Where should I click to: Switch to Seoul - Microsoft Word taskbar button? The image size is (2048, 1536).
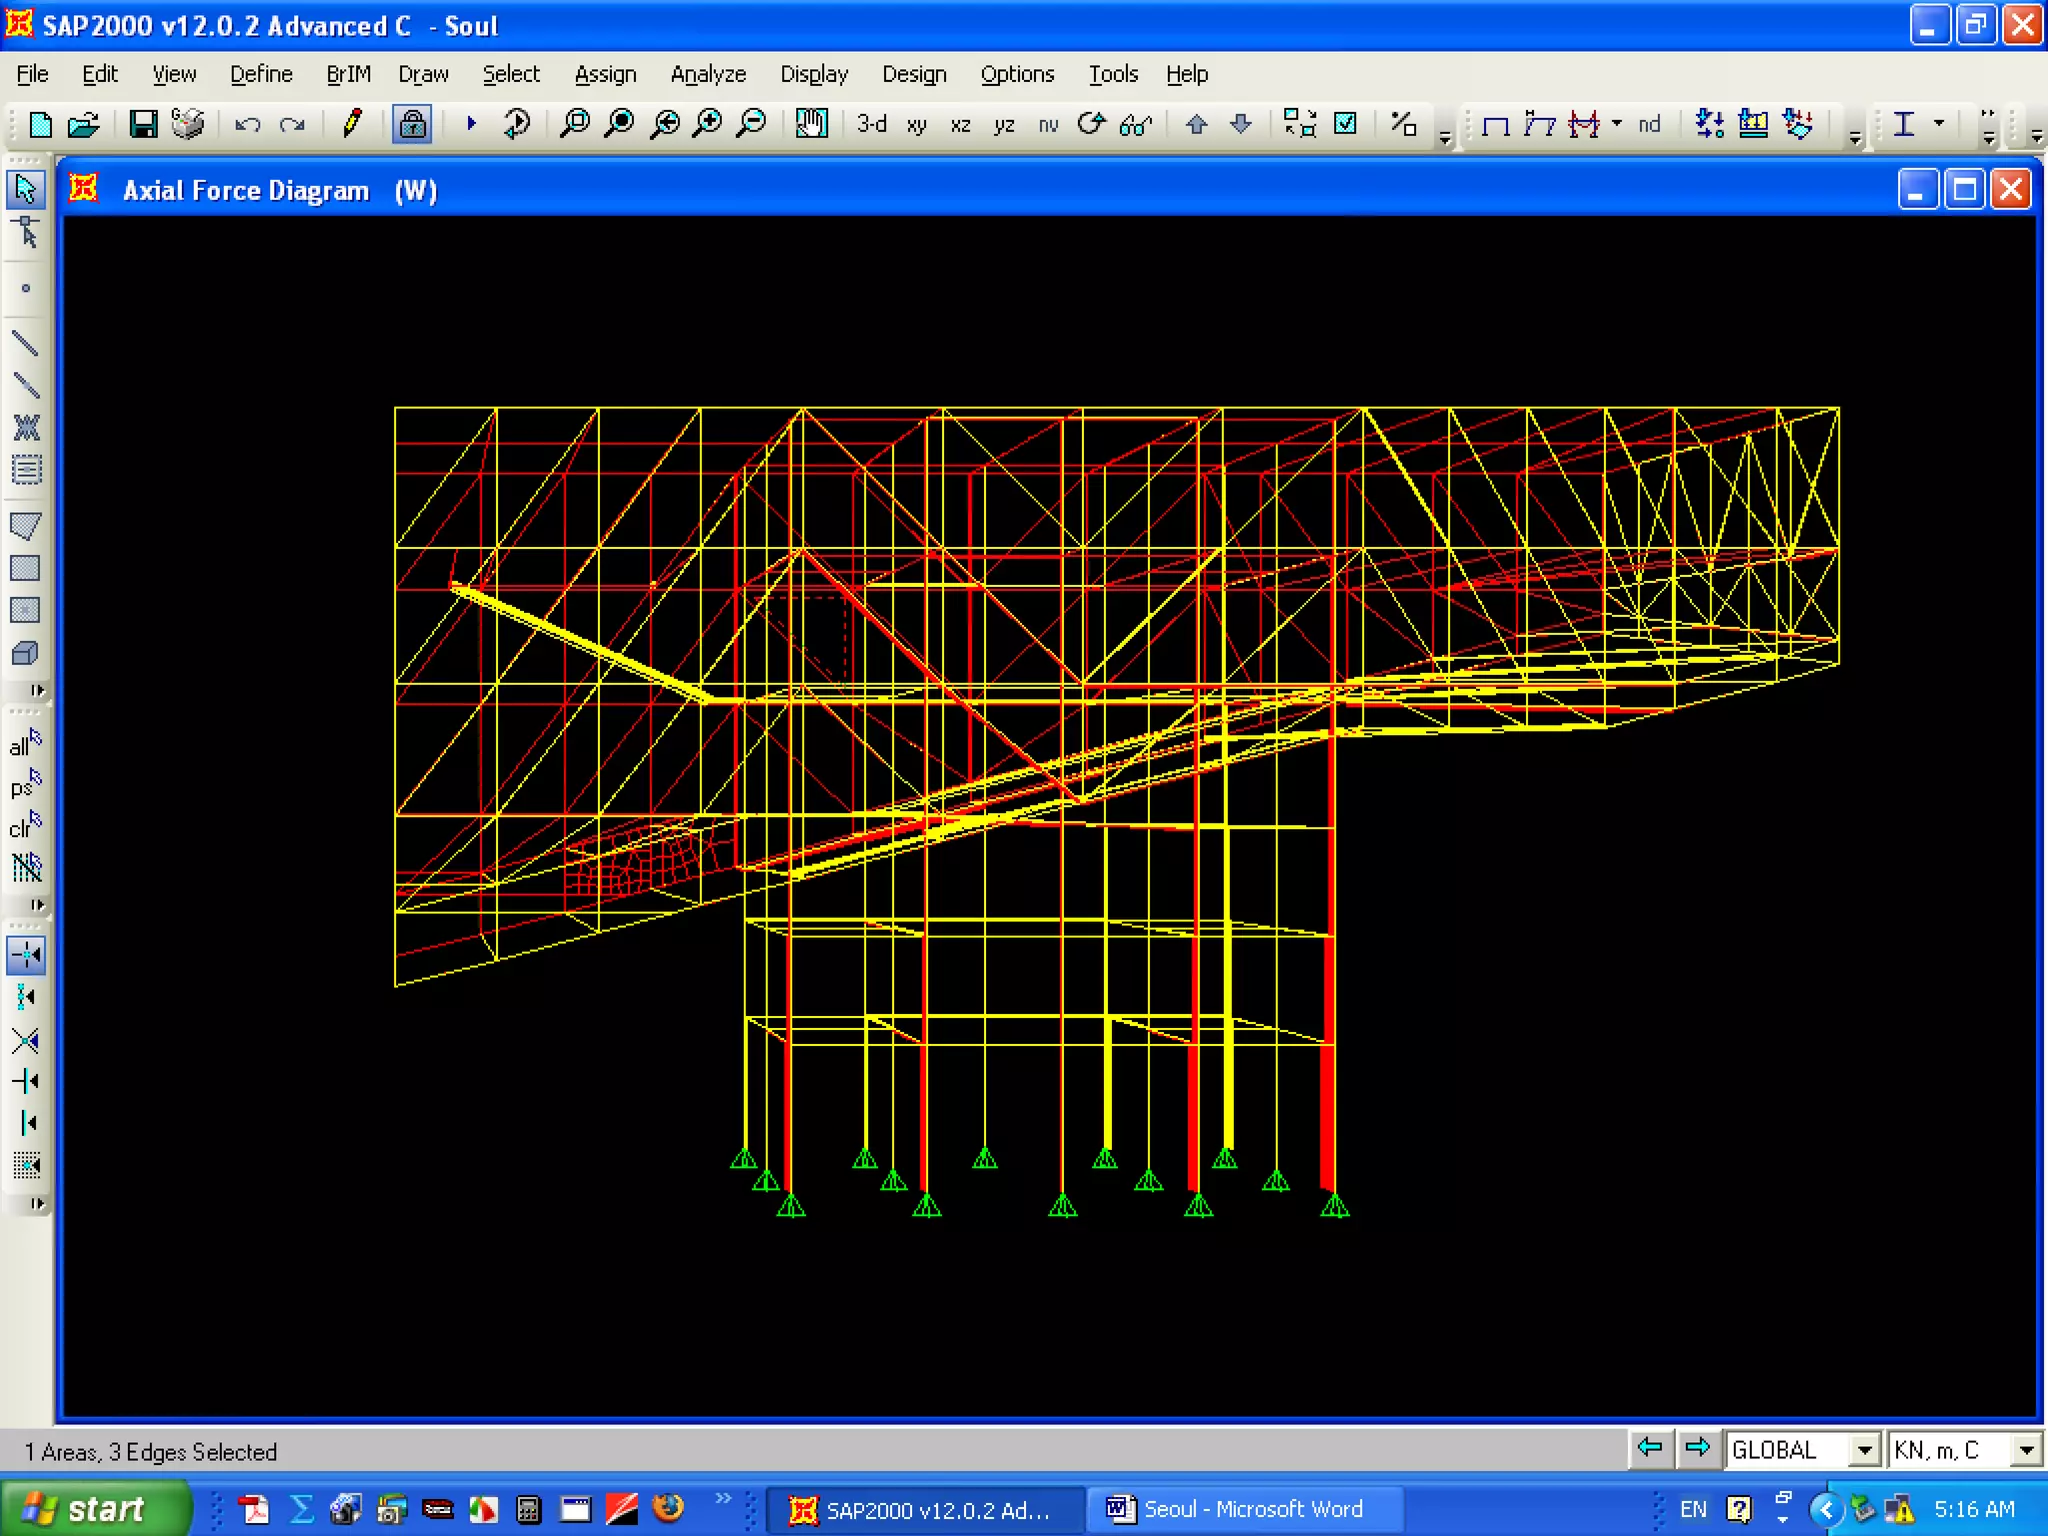point(1238,1509)
